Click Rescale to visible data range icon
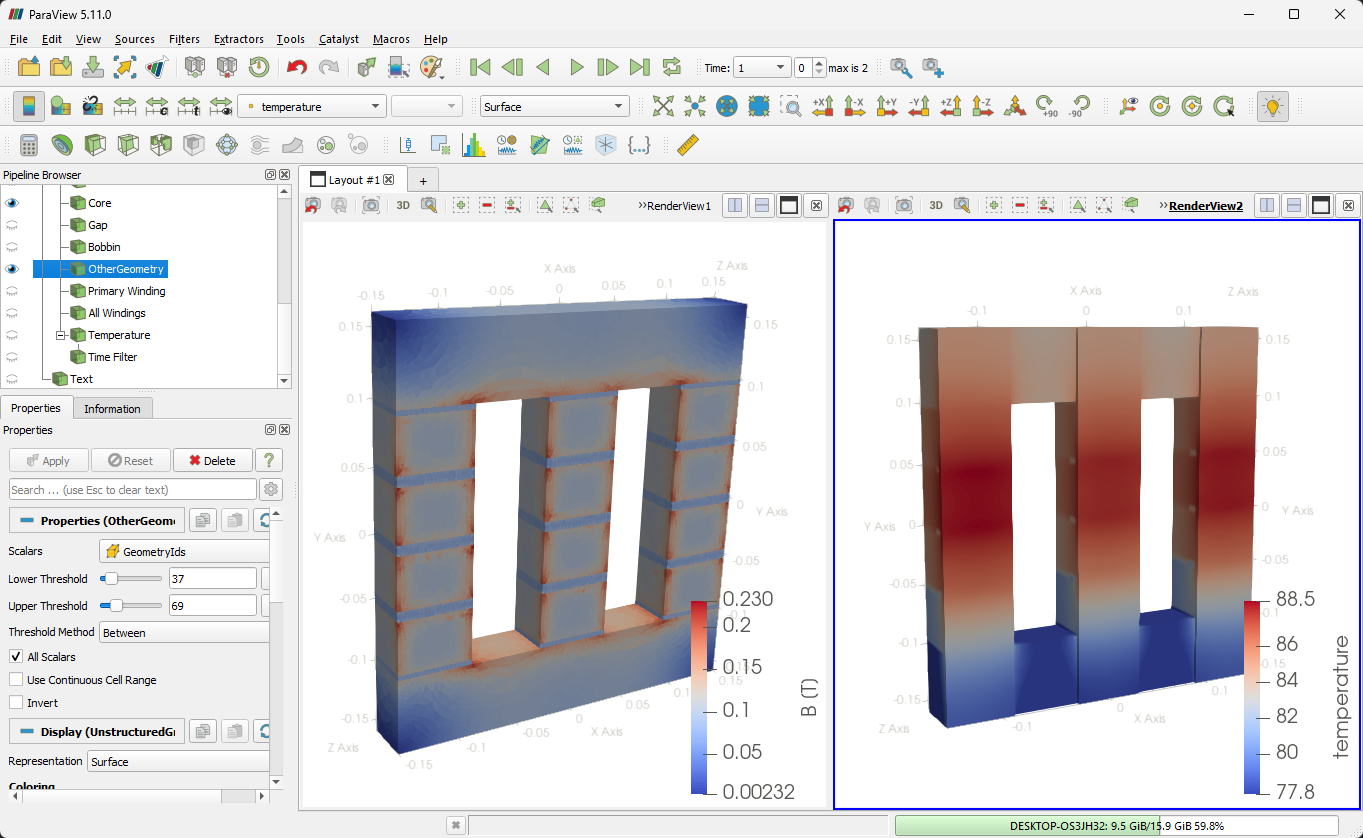This screenshot has height=838, width=1363. (x=221, y=106)
